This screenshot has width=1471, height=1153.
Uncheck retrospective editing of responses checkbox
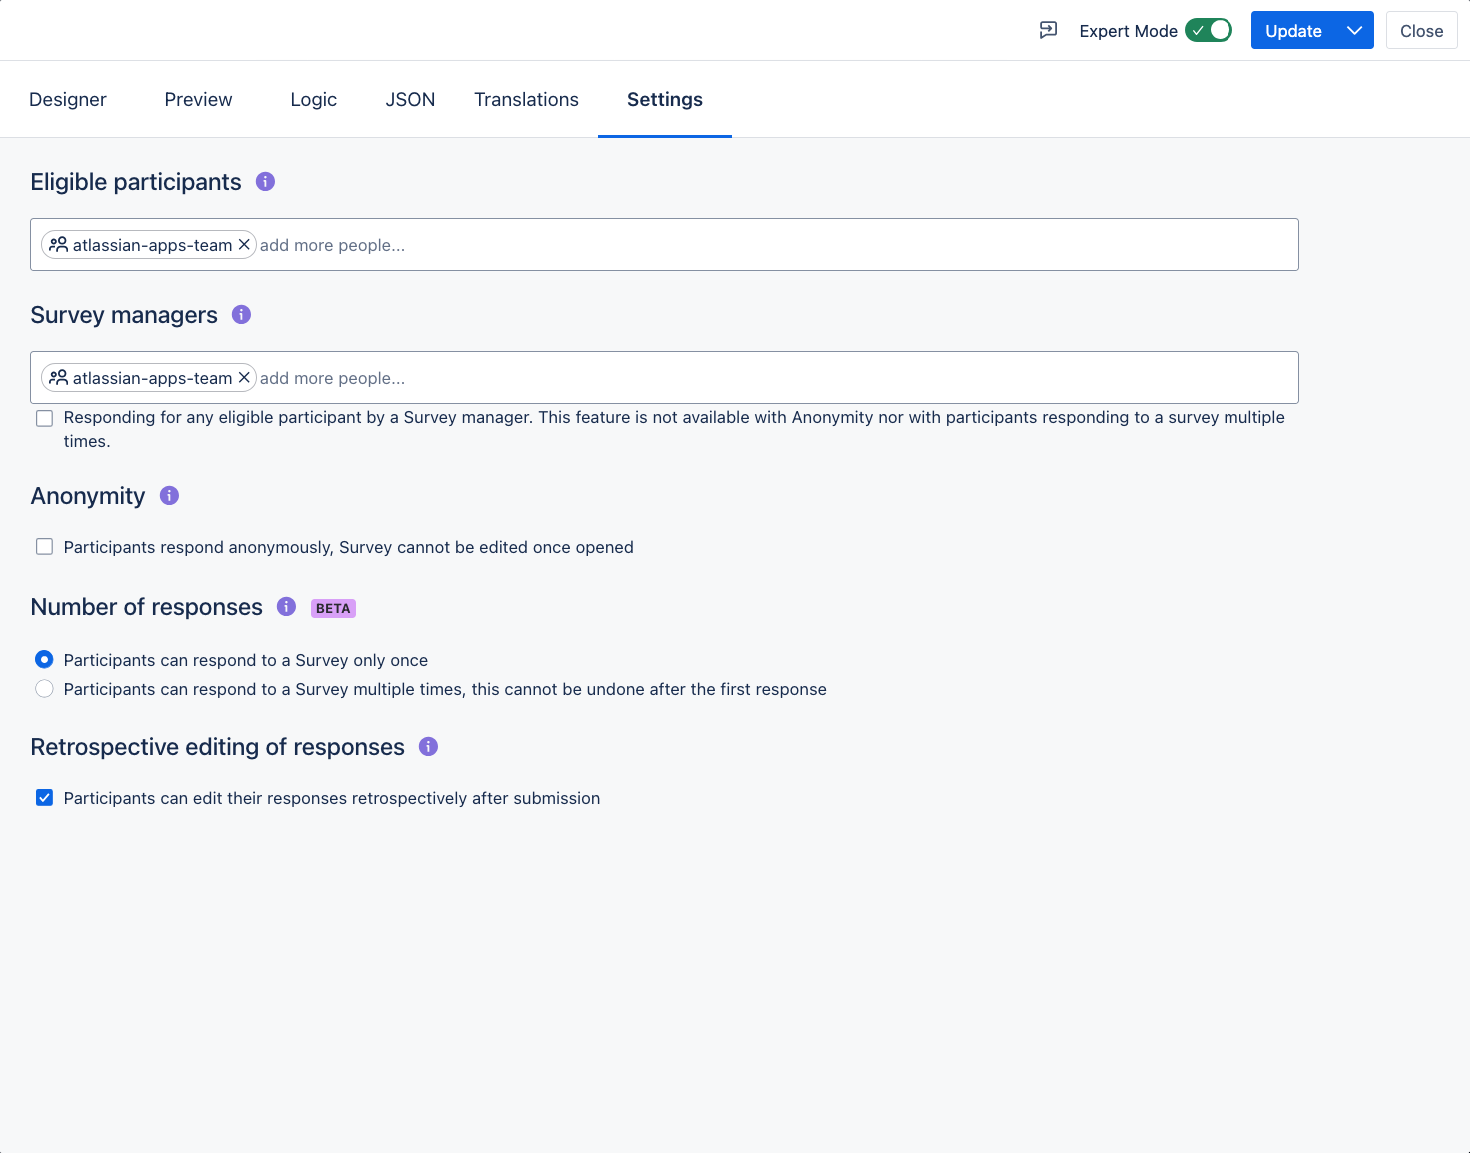tap(45, 797)
